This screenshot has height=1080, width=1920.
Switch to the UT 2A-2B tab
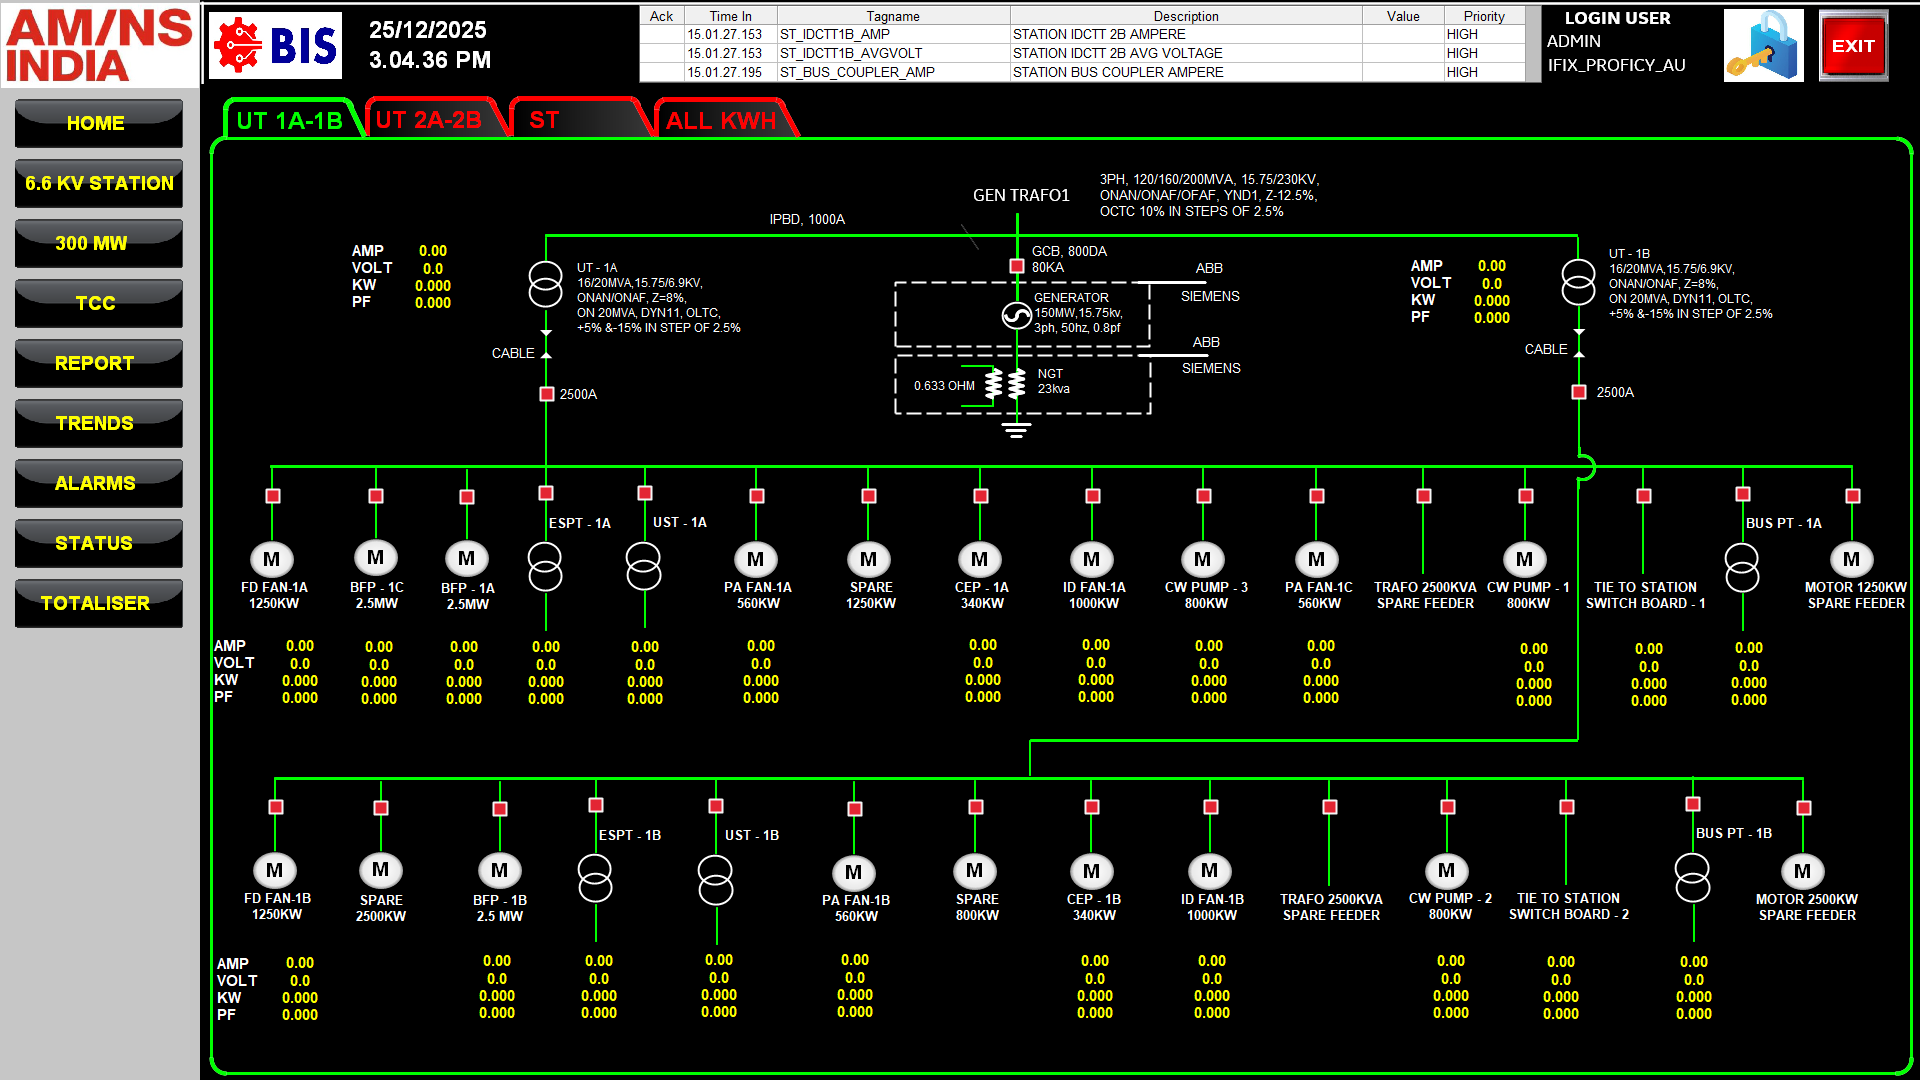point(430,120)
